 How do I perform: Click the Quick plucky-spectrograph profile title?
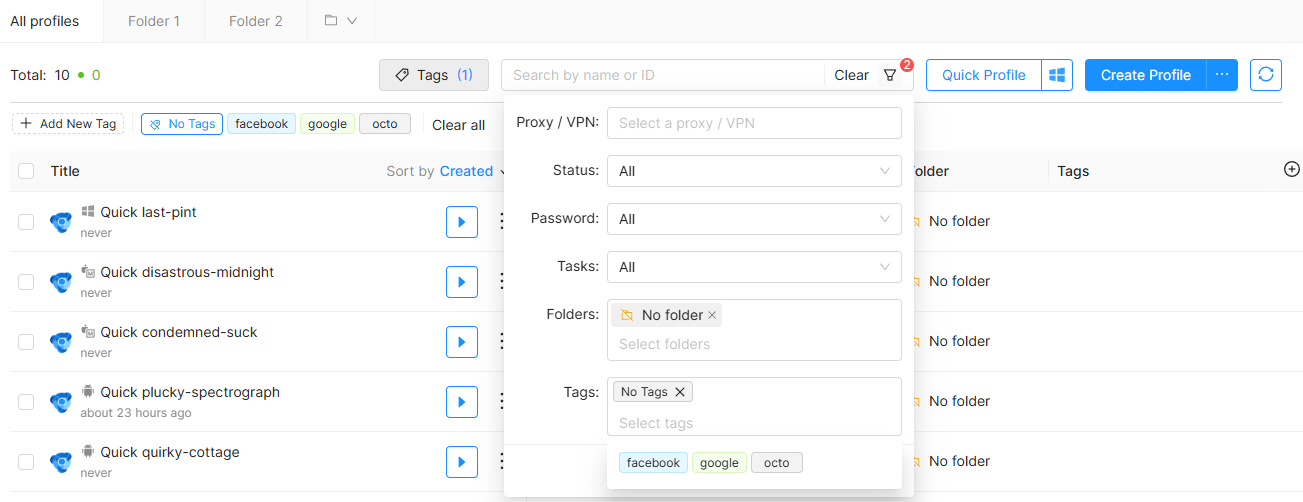pos(190,392)
